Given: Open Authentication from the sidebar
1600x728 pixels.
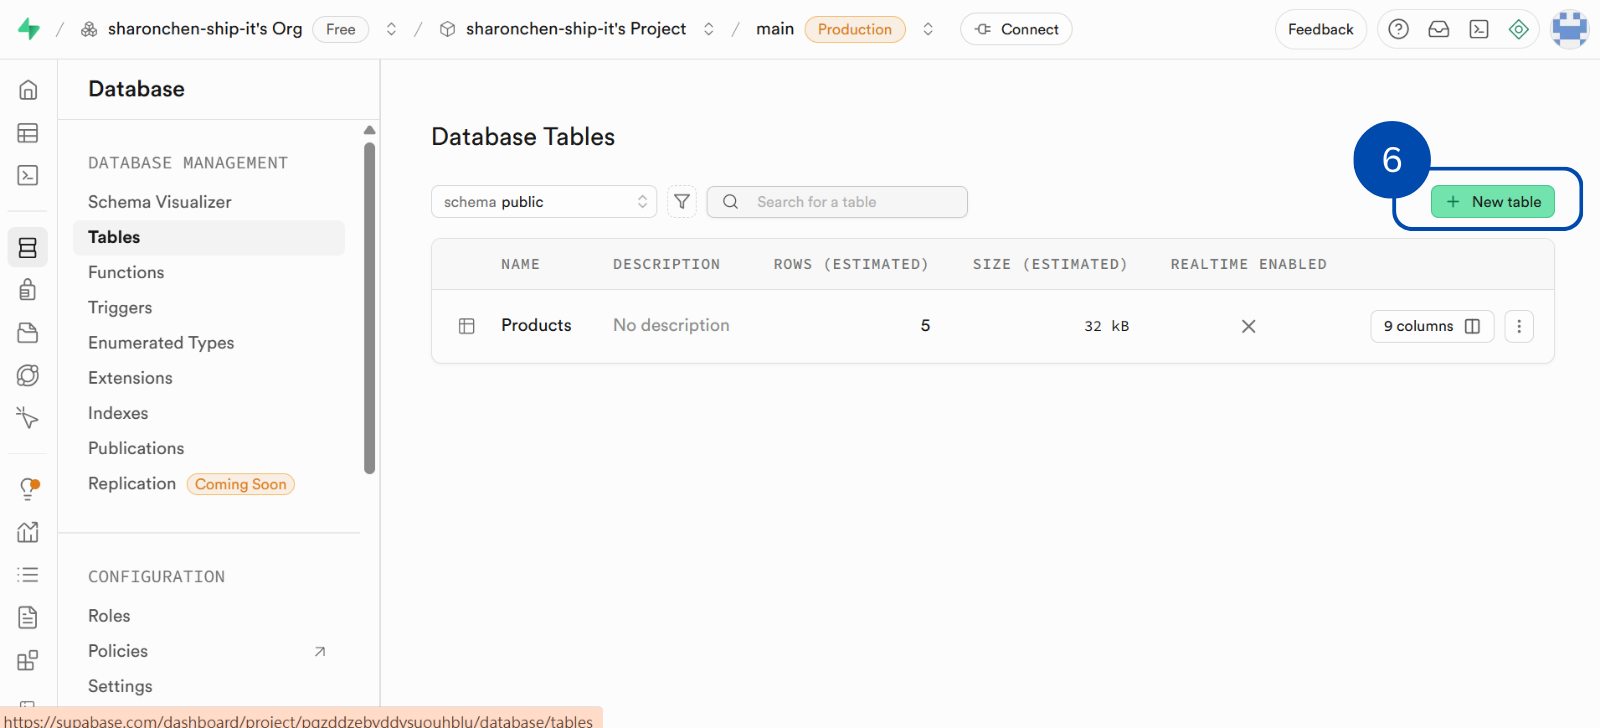Looking at the screenshot, I should click(28, 290).
